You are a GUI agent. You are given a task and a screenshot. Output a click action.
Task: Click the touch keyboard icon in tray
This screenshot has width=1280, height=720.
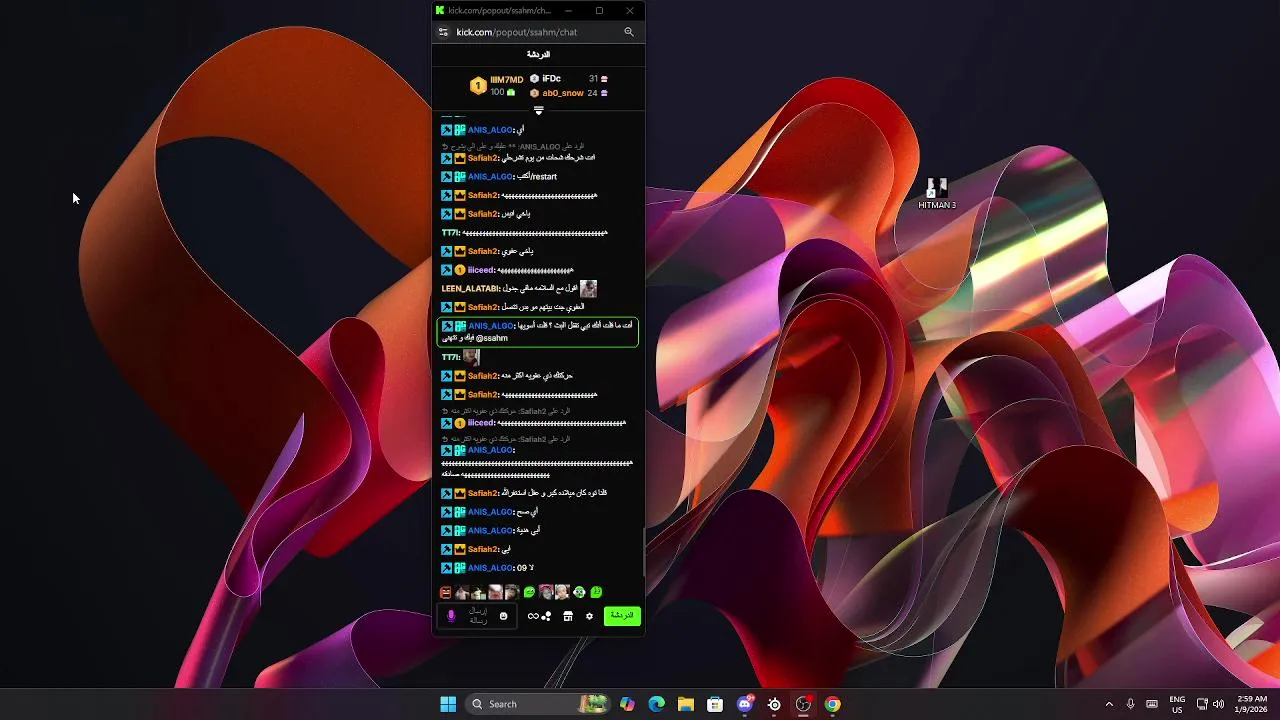[x=1152, y=704]
